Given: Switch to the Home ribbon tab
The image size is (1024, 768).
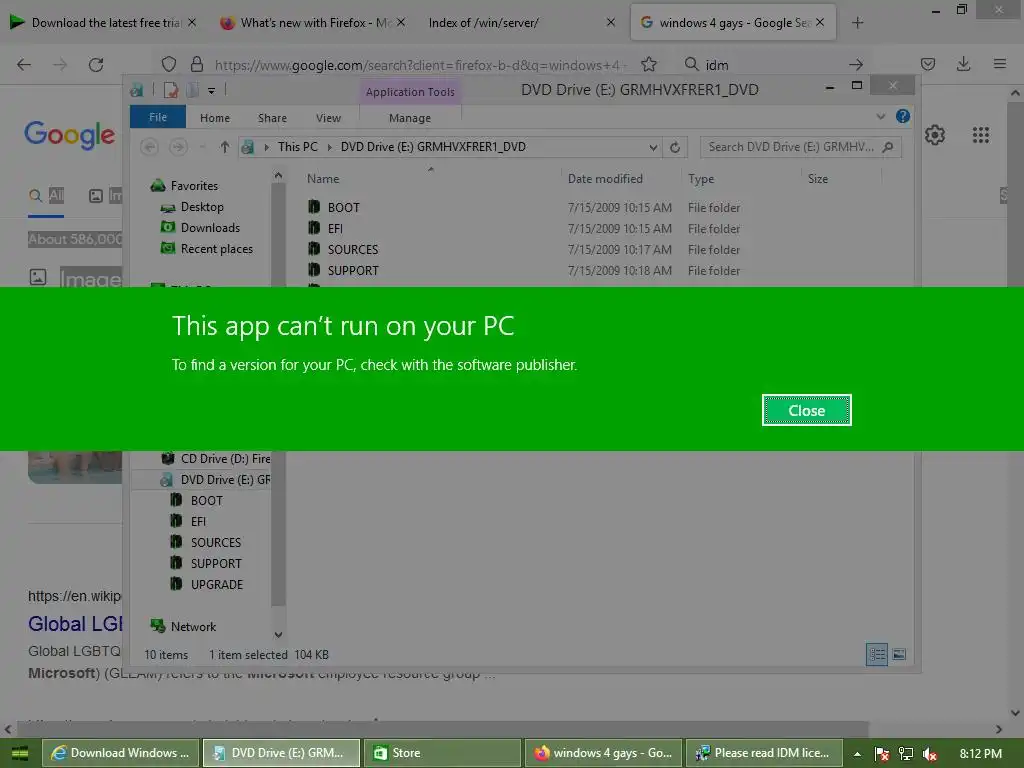Looking at the screenshot, I should click(215, 118).
